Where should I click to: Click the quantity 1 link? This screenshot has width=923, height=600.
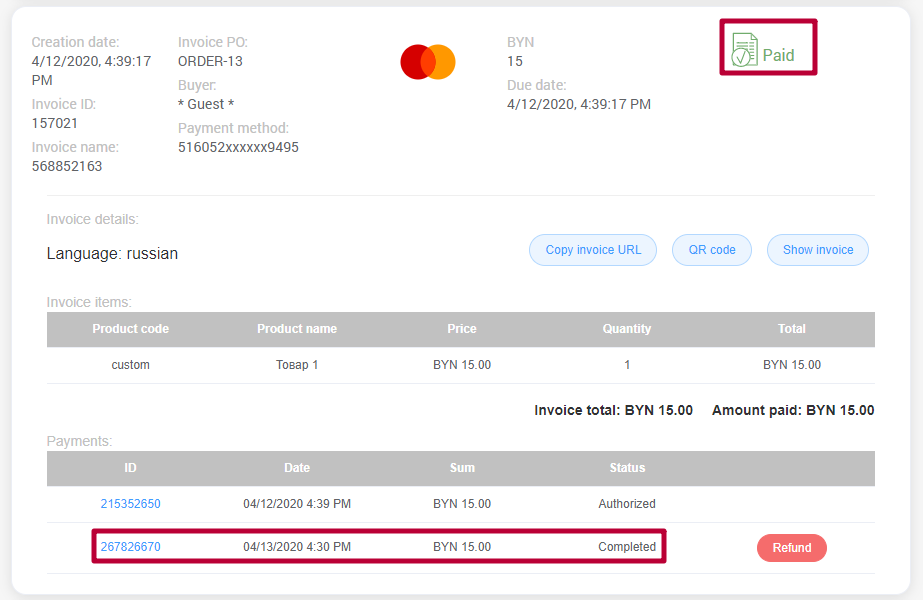click(x=627, y=364)
